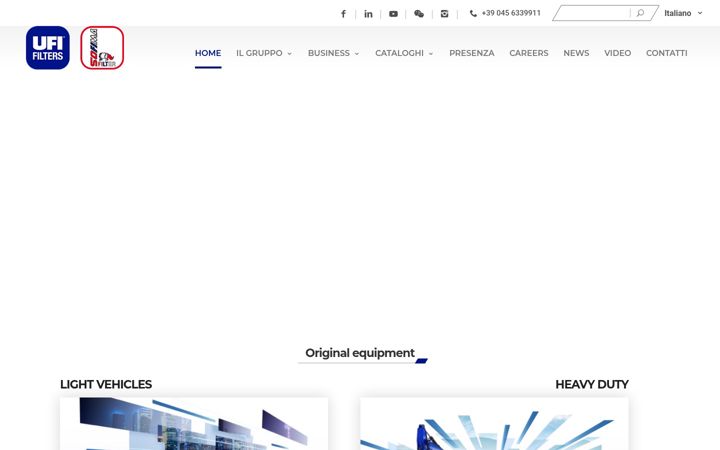Go to the HOME menu item
This screenshot has width=720, height=450.
[x=208, y=53]
